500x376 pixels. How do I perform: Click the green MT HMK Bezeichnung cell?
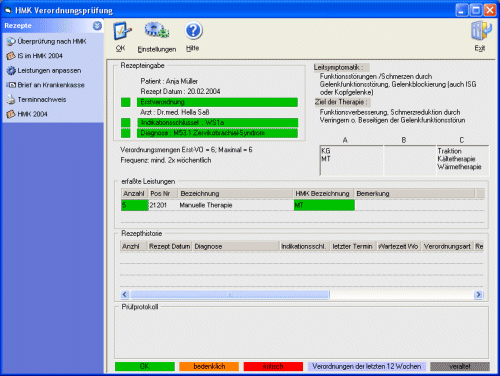point(324,205)
